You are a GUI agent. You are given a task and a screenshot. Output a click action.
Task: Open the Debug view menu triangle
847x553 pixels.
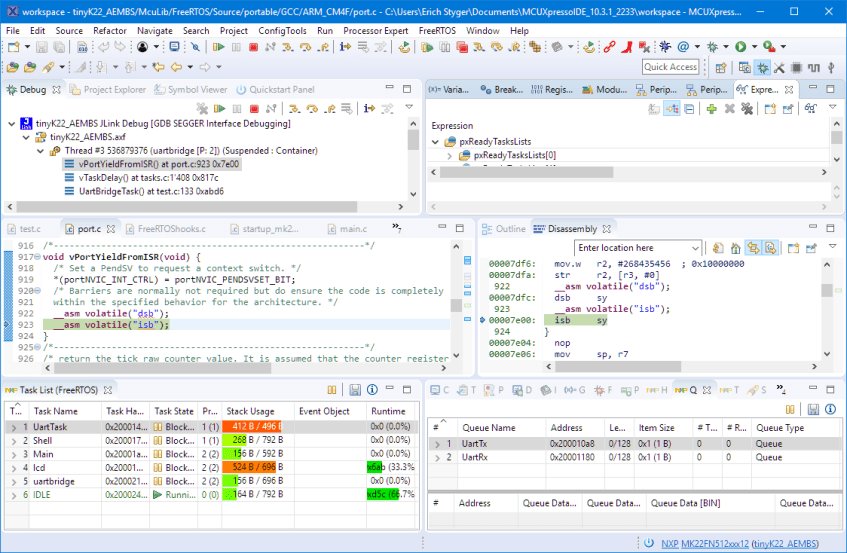pyautogui.click(x=409, y=107)
